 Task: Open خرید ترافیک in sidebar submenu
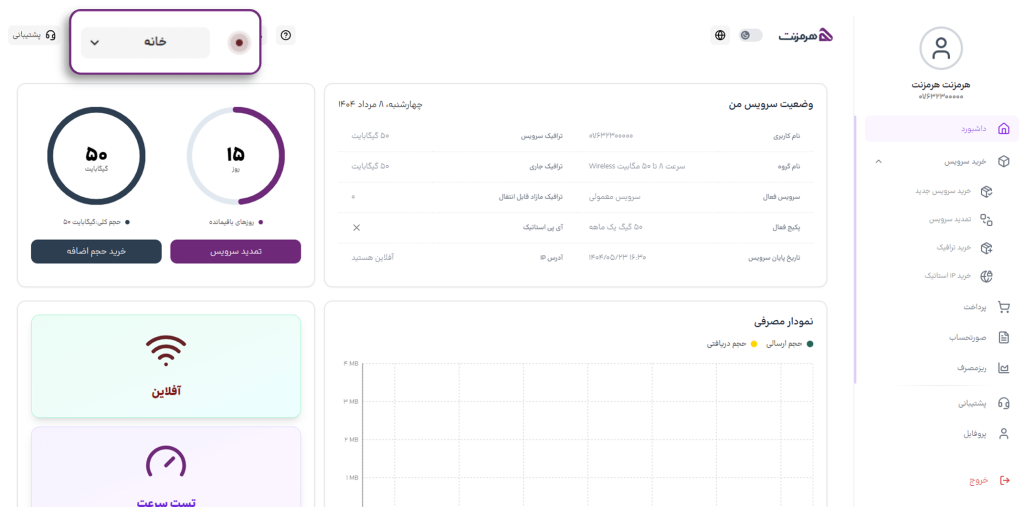pos(963,248)
